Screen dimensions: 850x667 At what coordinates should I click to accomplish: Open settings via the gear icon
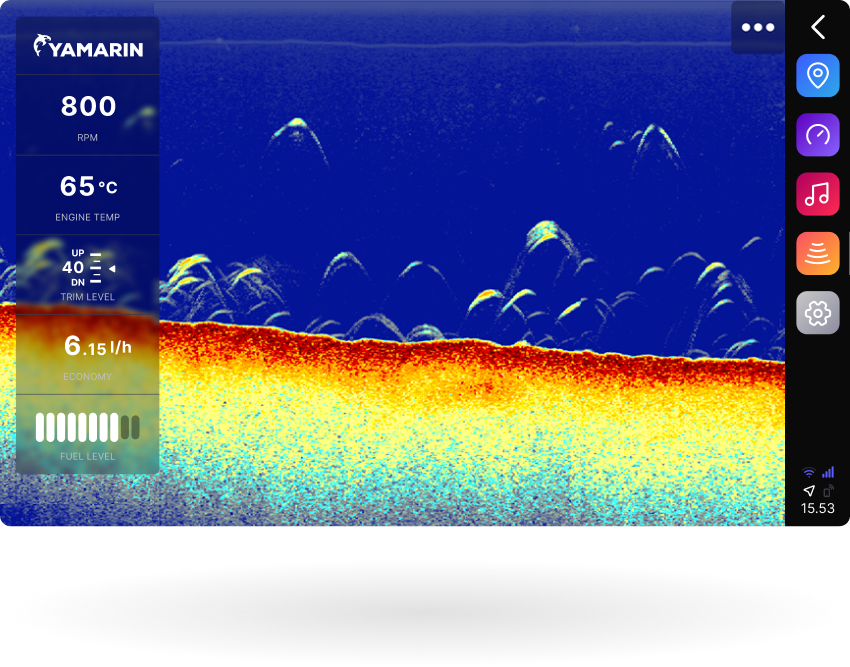[x=817, y=313]
